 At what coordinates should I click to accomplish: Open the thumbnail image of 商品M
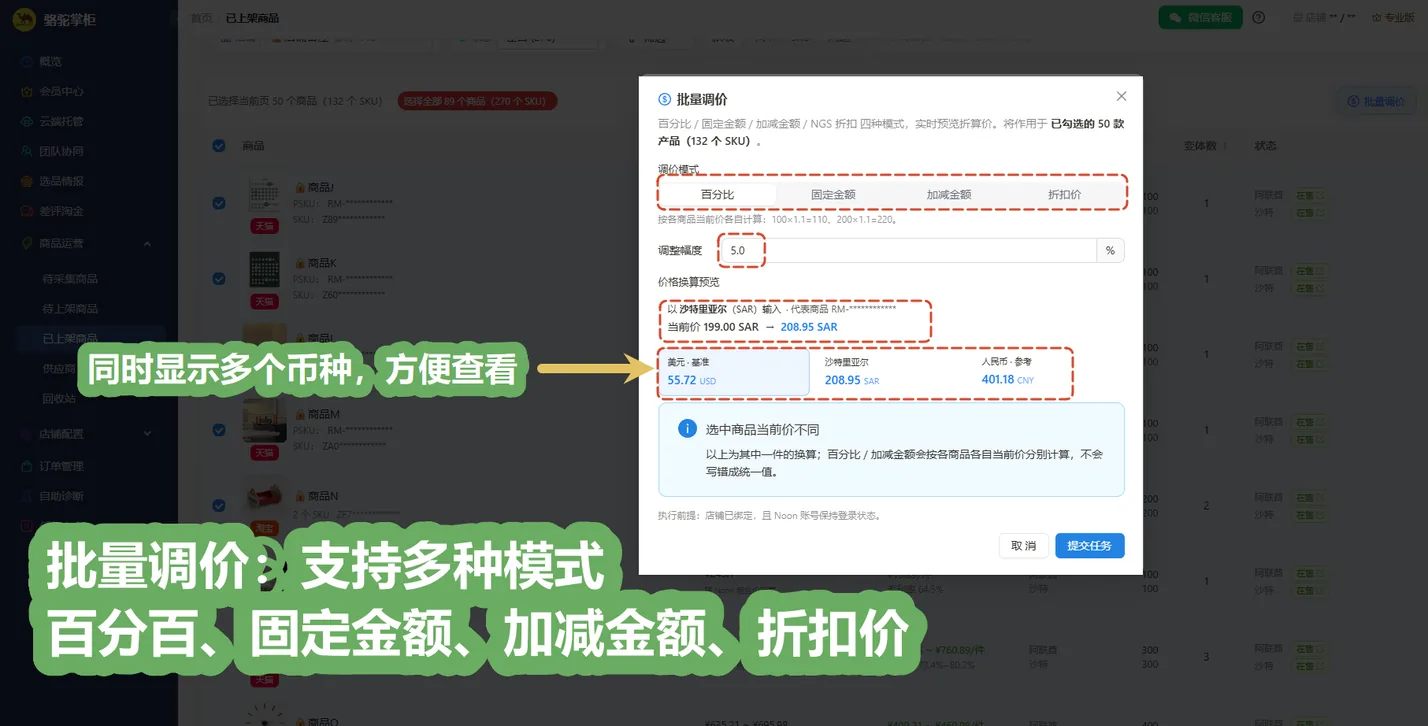[265, 421]
